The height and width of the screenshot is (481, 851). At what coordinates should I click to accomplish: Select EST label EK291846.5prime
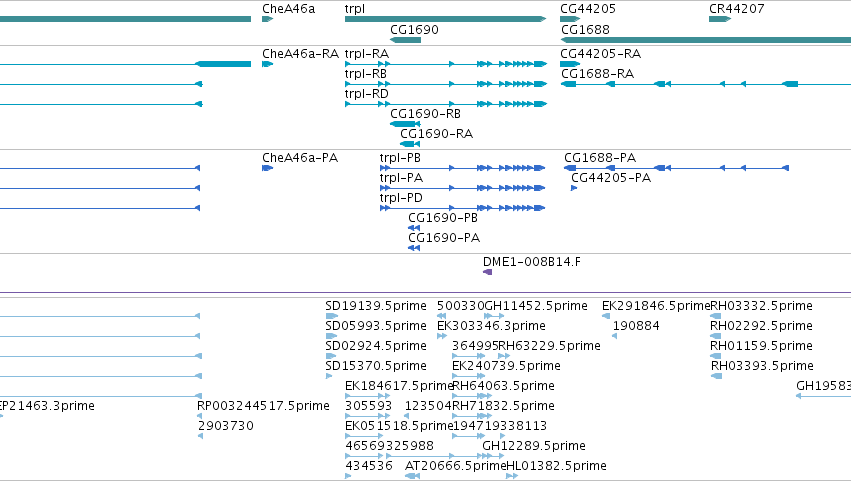[656, 306]
